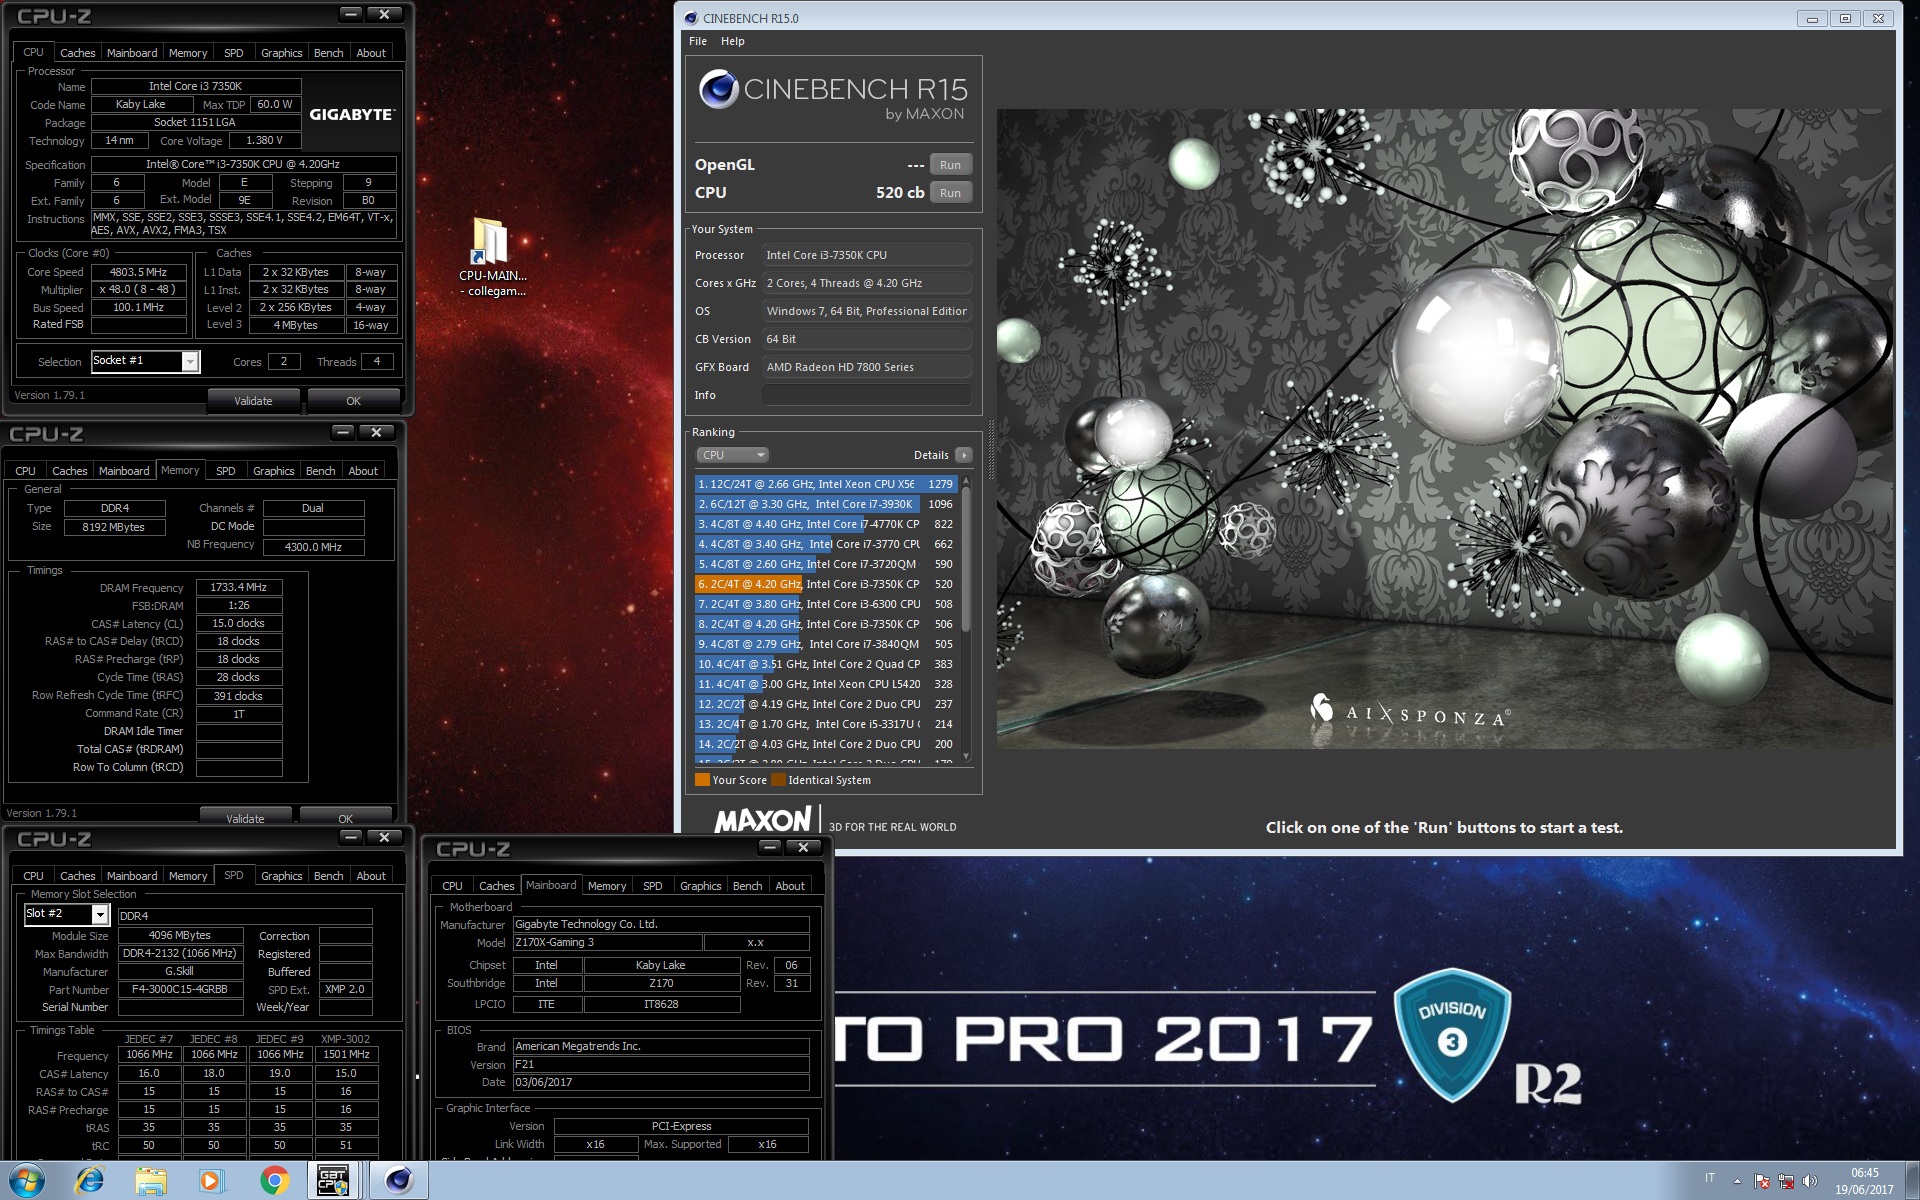Open the Action Center flag icon
The image size is (1920, 1200).
point(1762,1181)
